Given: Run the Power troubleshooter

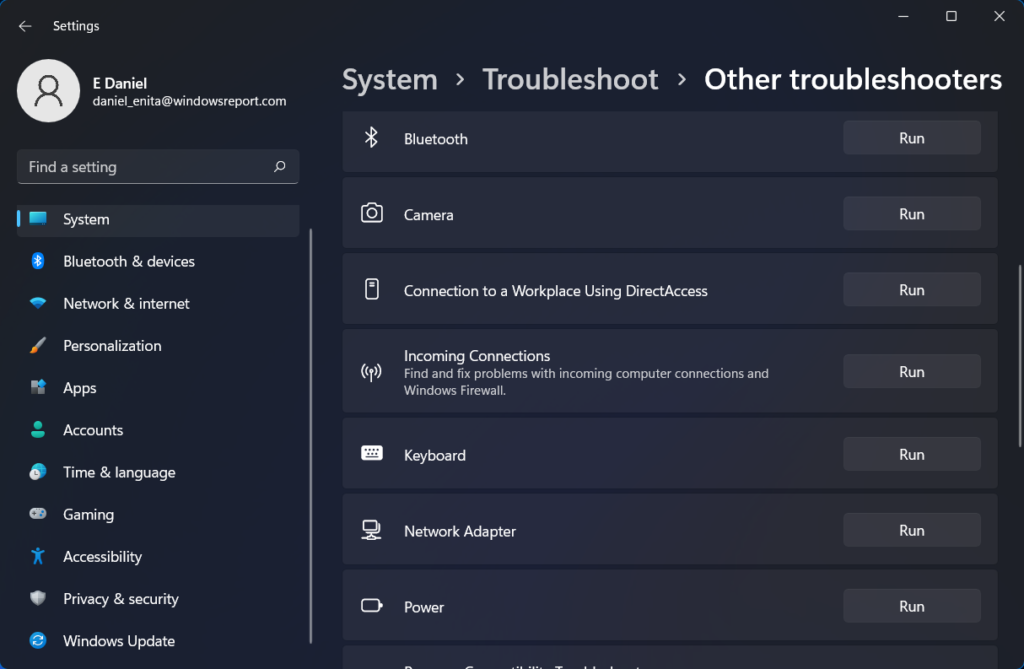Looking at the screenshot, I should pyautogui.click(x=912, y=606).
